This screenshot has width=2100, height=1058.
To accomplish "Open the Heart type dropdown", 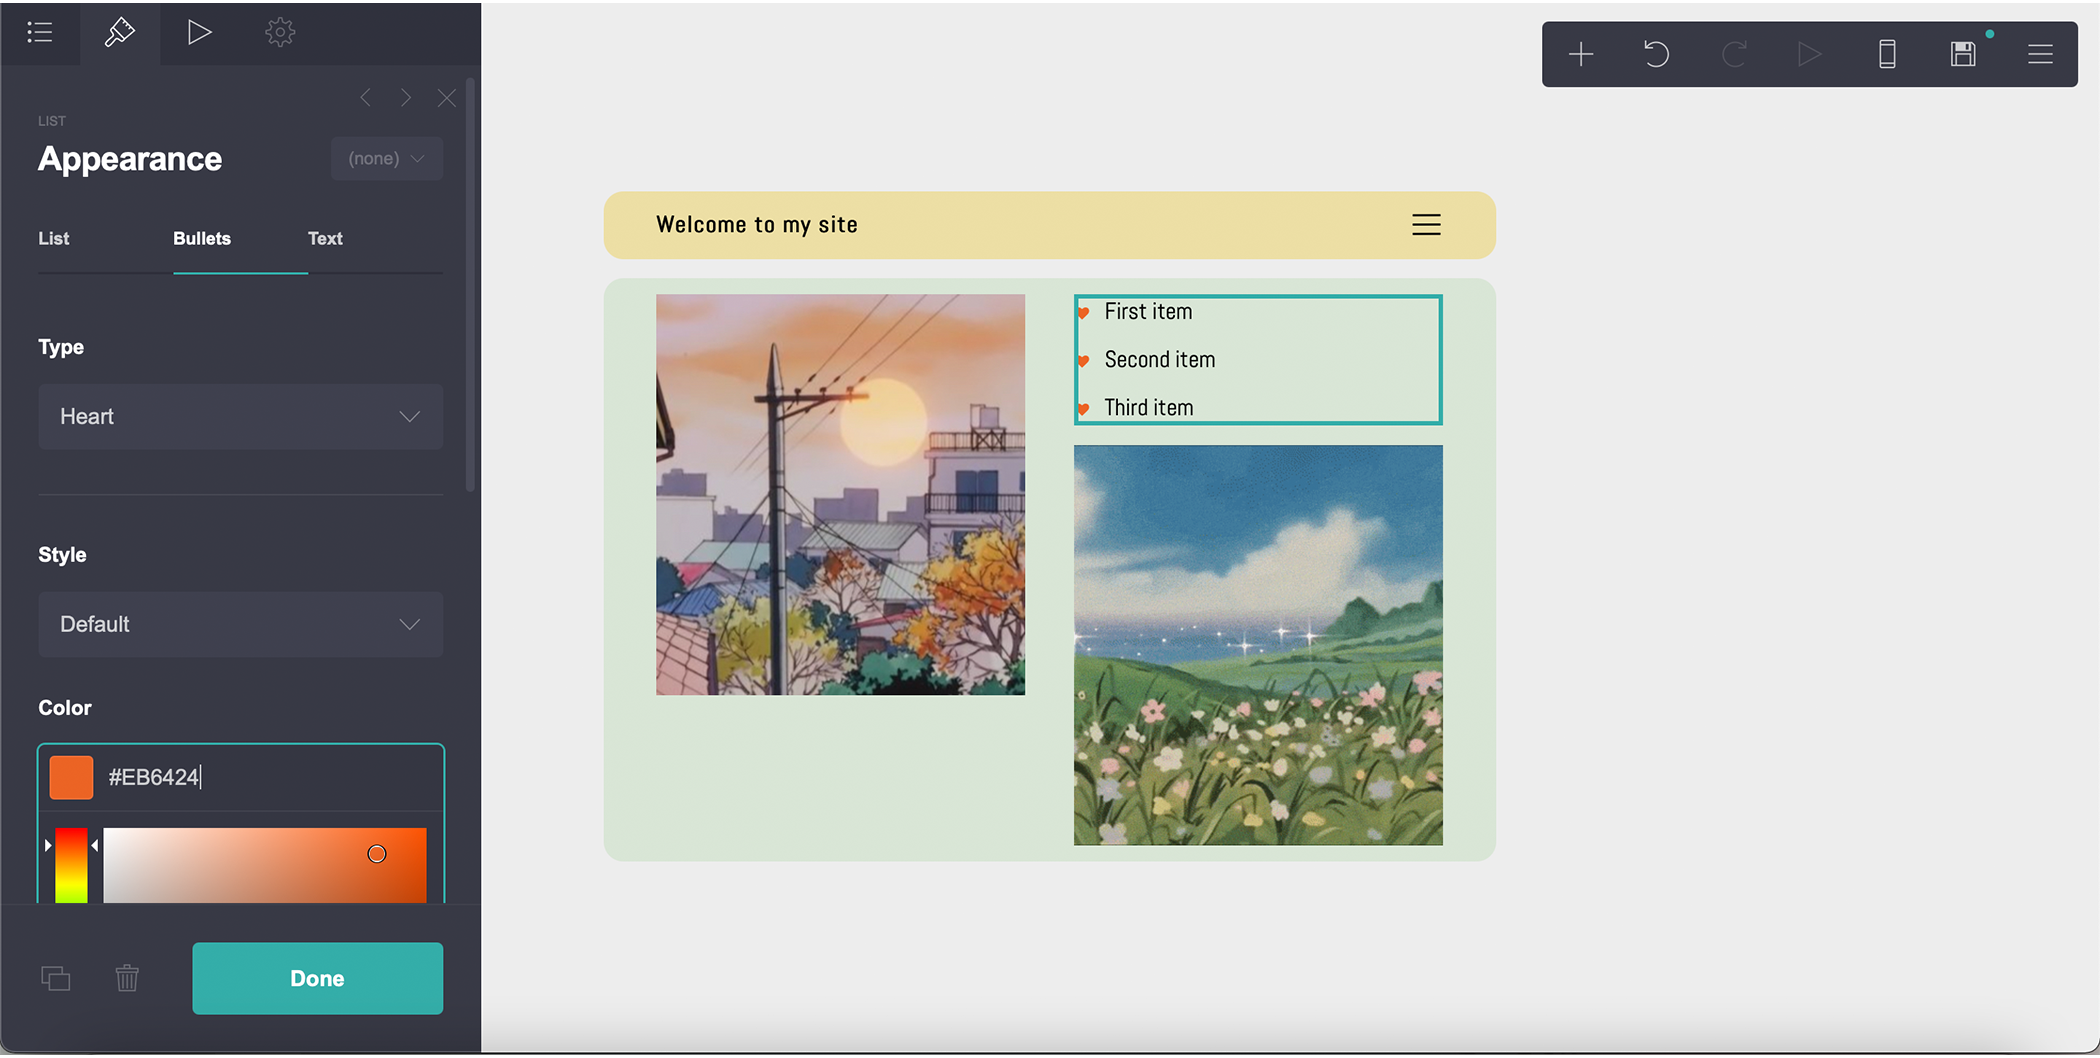I will tap(241, 417).
